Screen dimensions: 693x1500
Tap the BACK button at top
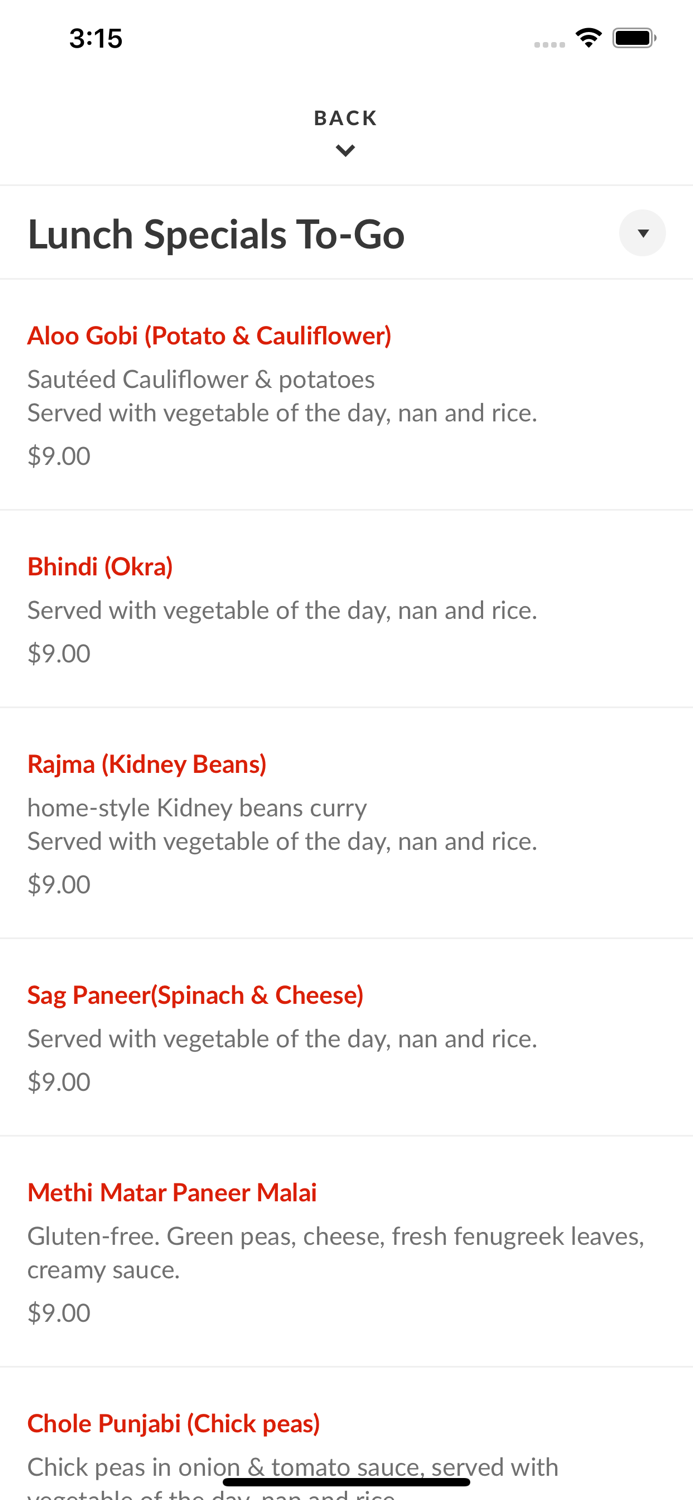pyautogui.click(x=345, y=118)
